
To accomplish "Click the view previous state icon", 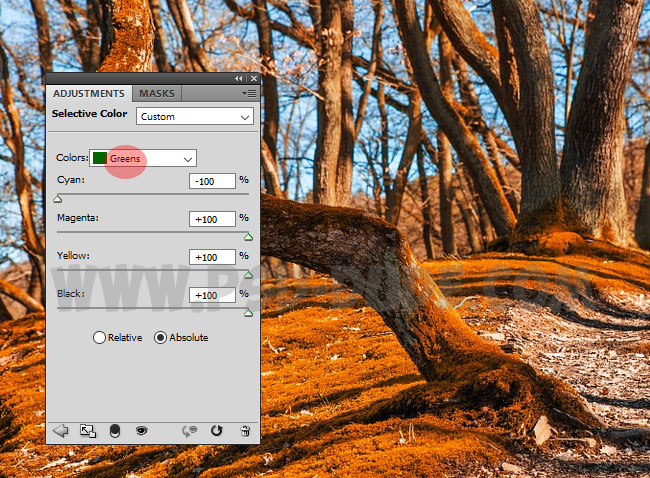I will [189, 430].
